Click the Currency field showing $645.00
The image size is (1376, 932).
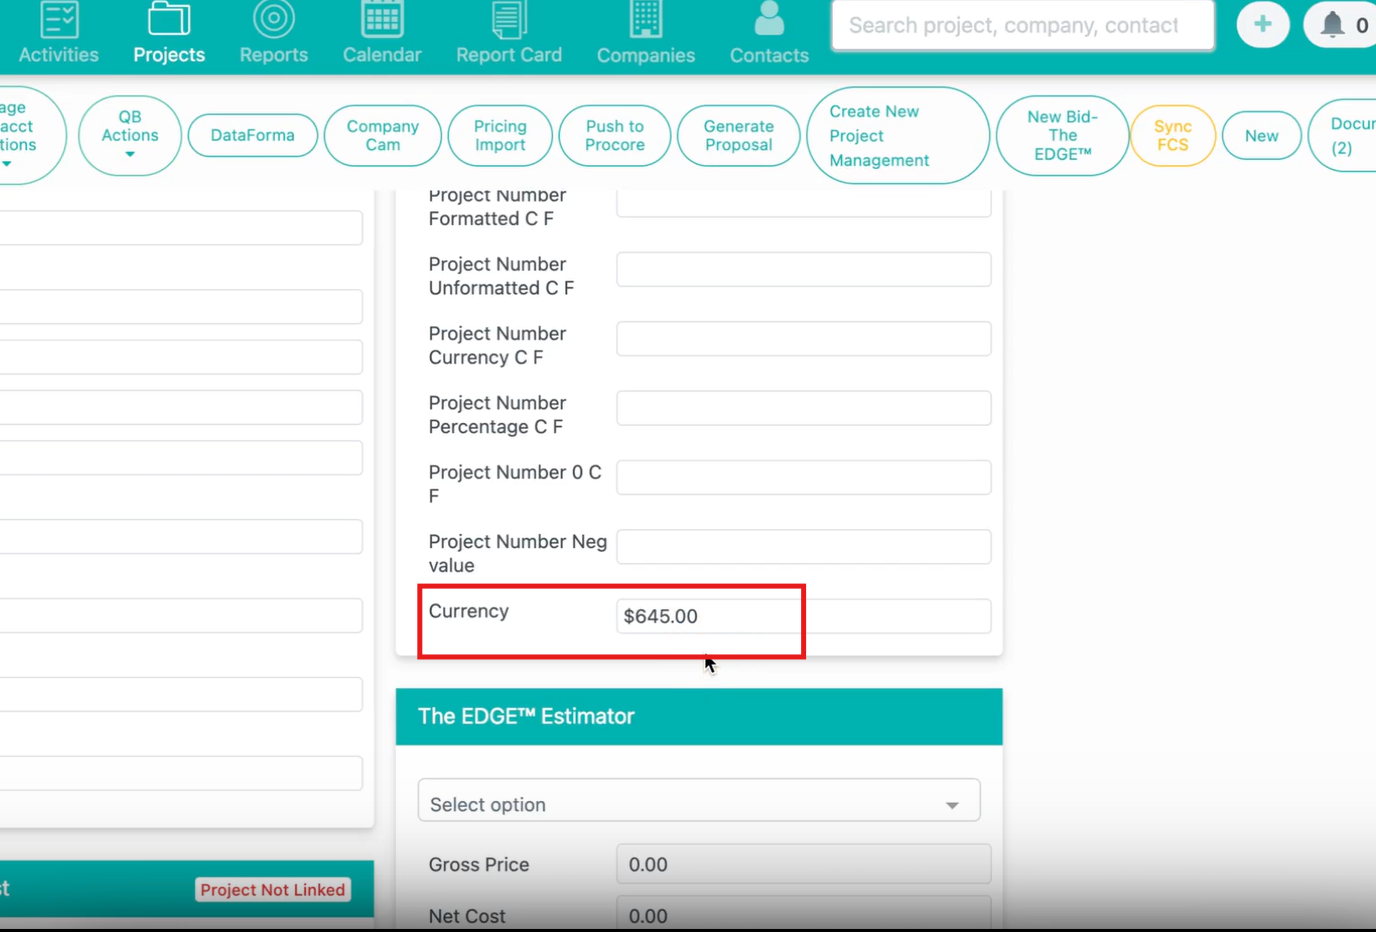click(803, 616)
